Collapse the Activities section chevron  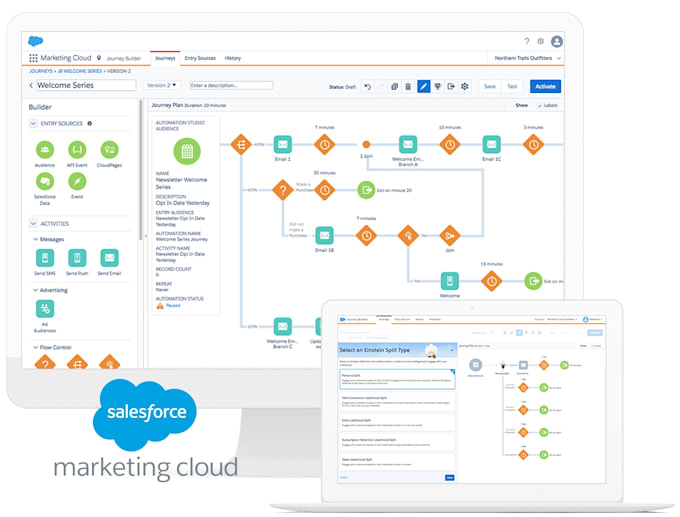point(33,224)
